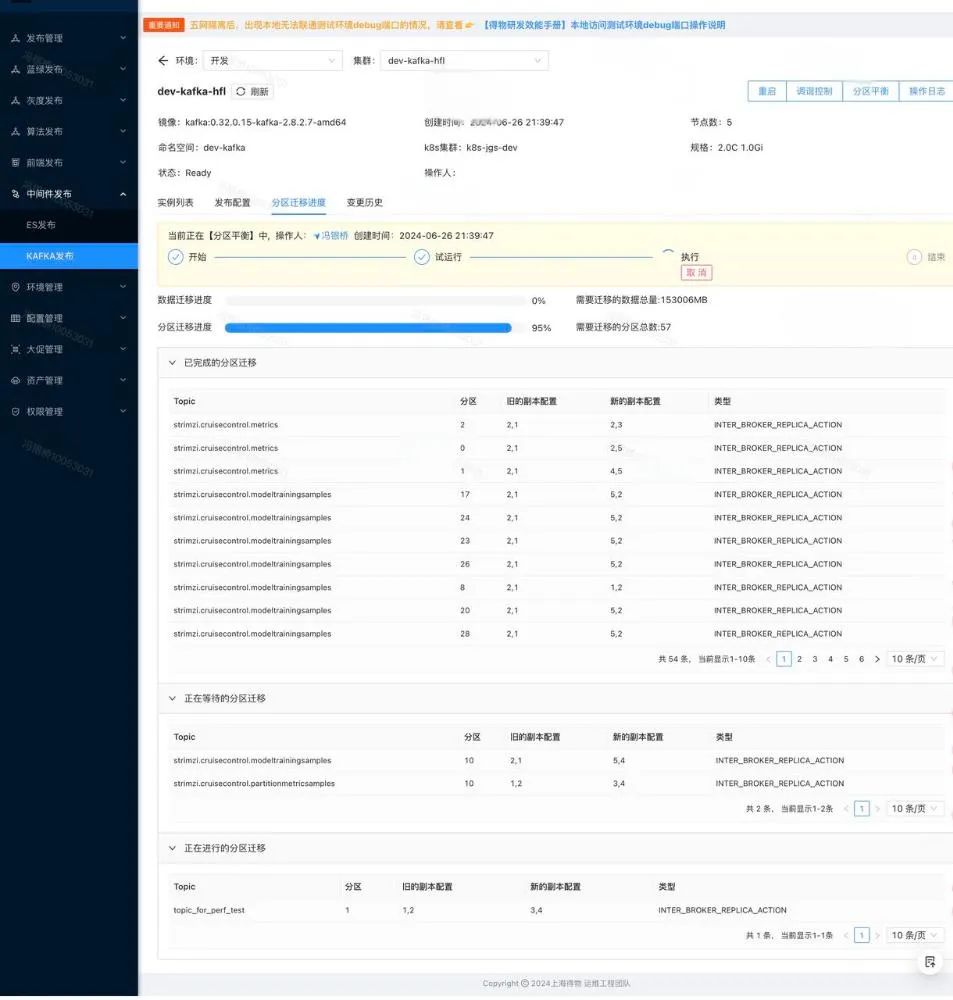Go to page 3 of completed migrations
This screenshot has width=953, height=1000.
[815, 659]
